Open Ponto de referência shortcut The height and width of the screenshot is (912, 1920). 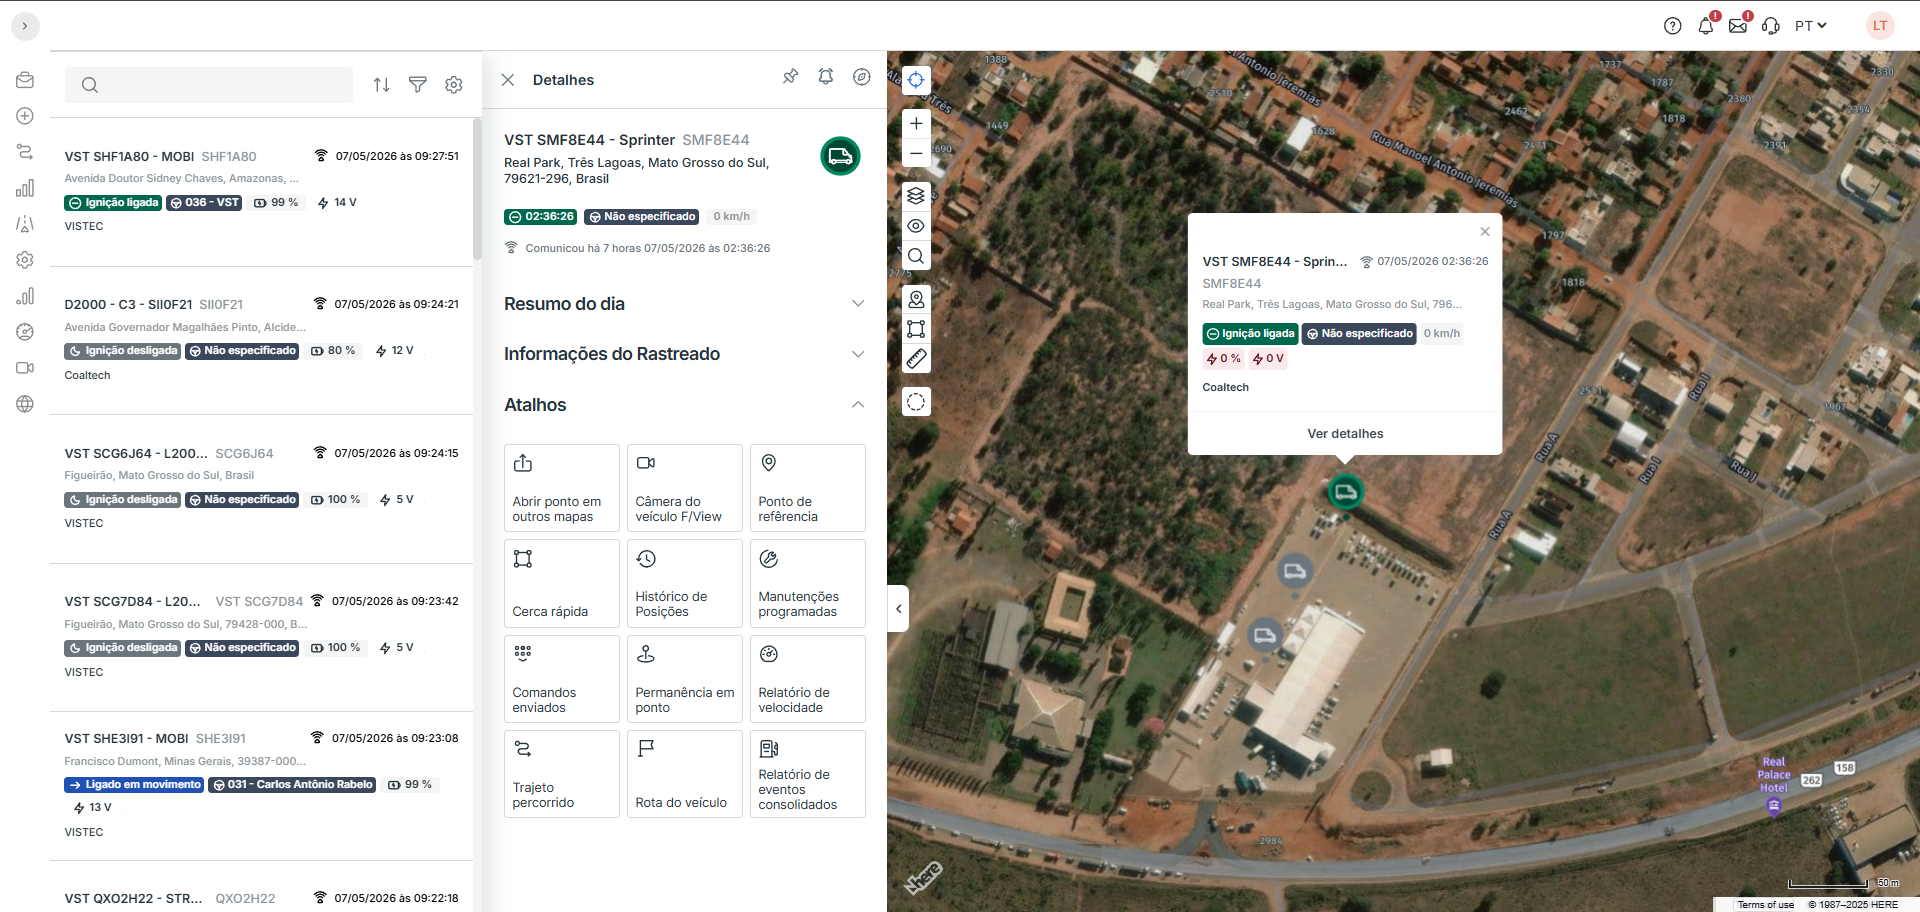pyautogui.click(x=808, y=488)
